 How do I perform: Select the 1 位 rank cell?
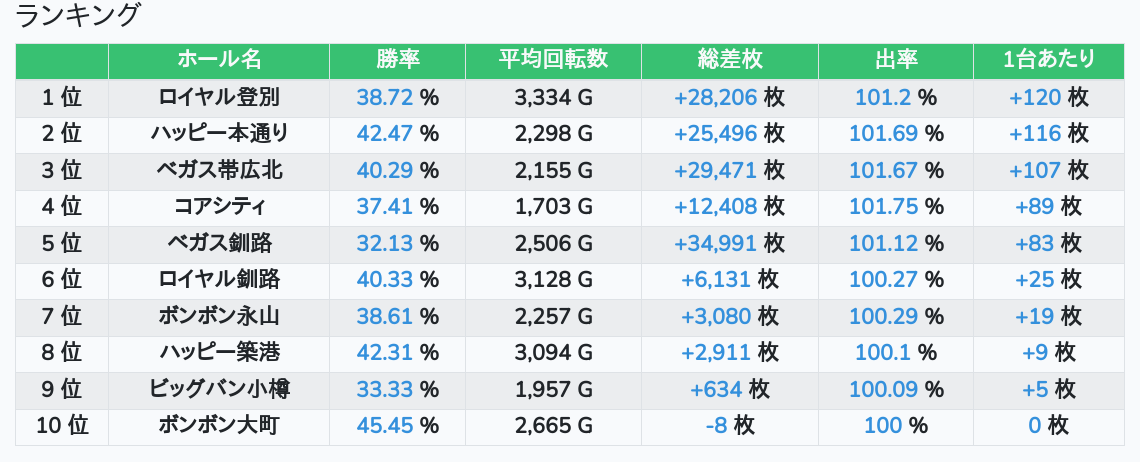click(x=62, y=97)
